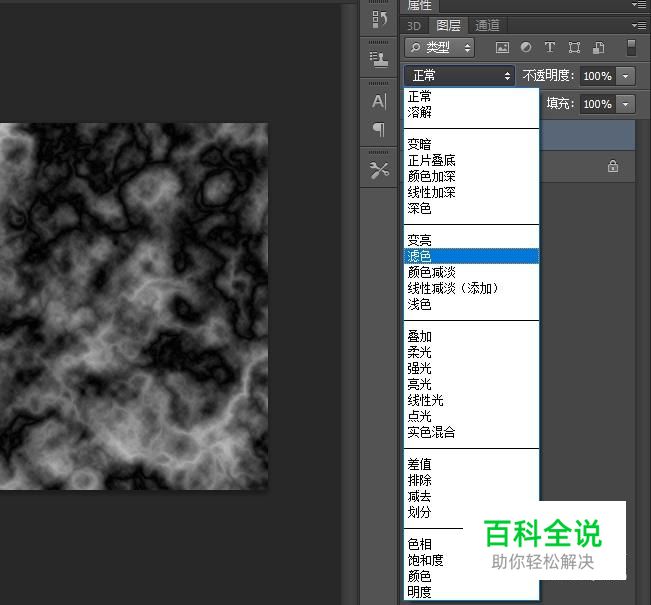Click the pixel layer filter icon
This screenshot has width=651, height=605.
(x=502, y=47)
